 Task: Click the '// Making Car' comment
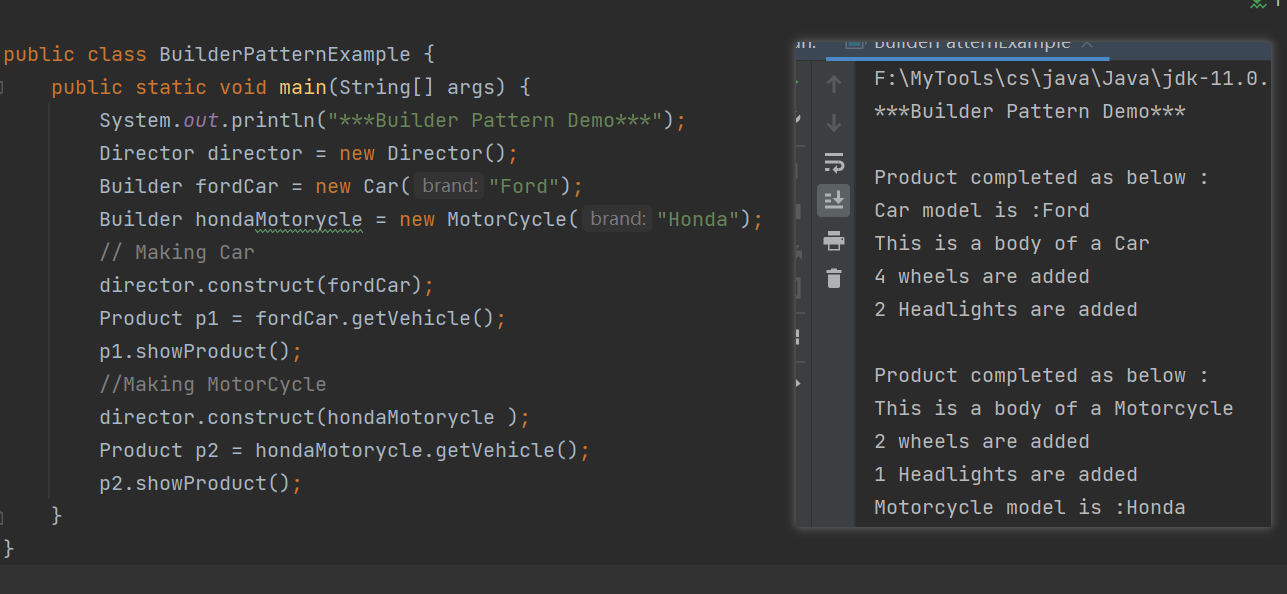pos(177,252)
